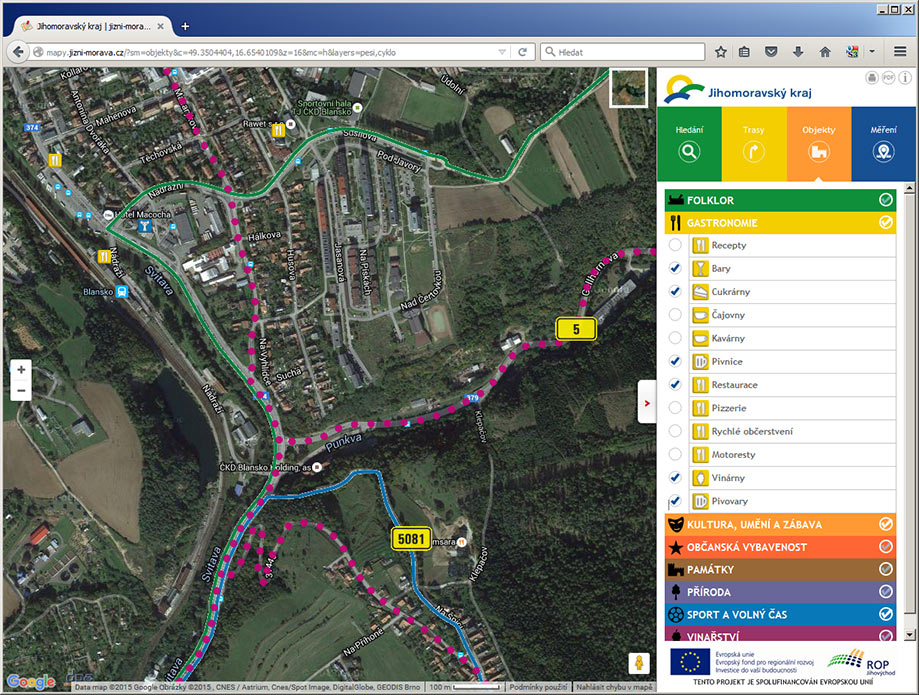Click the Pivnice beer icon
Image resolution: width=919 pixels, height=695 pixels.
(700, 361)
